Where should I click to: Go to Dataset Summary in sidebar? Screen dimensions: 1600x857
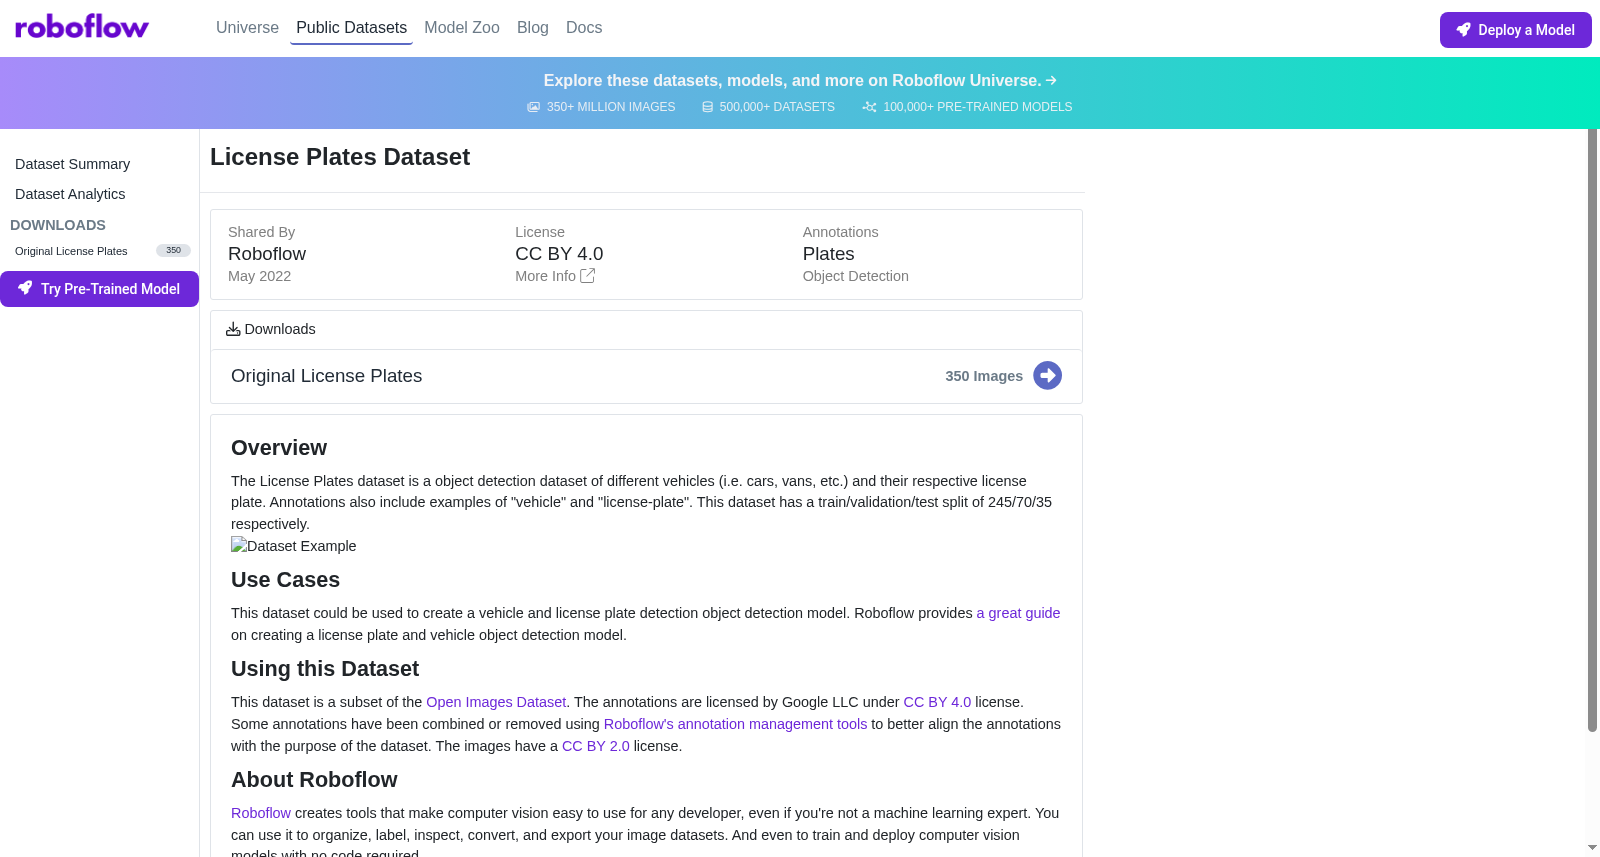[72, 164]
